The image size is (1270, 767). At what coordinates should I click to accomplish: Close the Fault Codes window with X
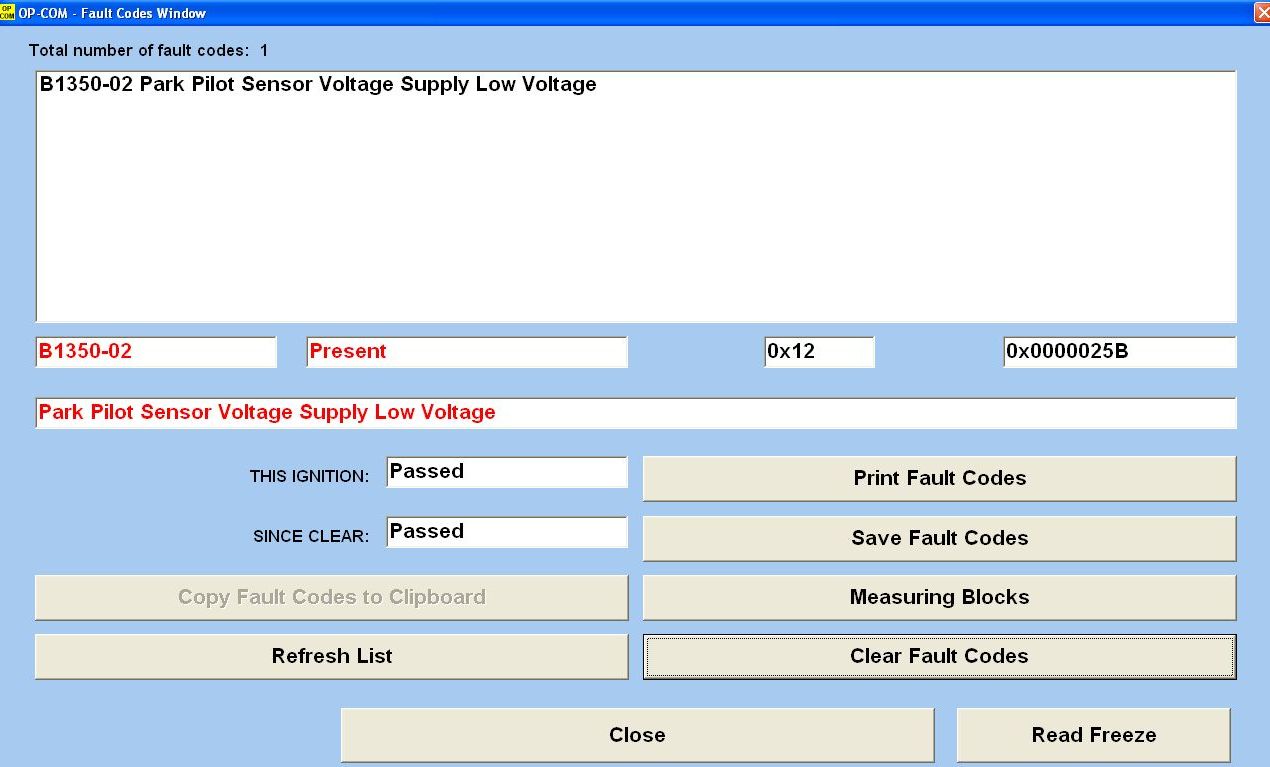tap(1260, 13)
